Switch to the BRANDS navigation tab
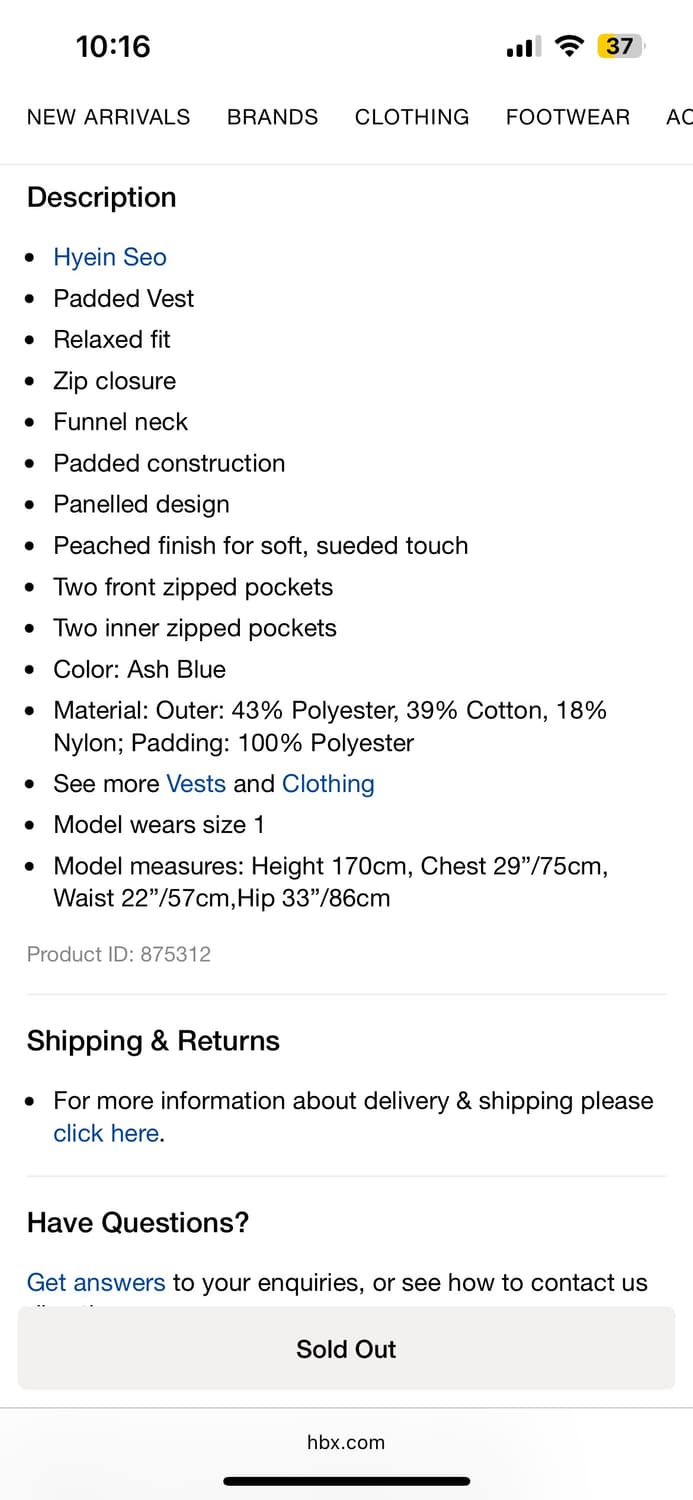Viewport: 693px width, 1500px height. (x=272, y=117)
